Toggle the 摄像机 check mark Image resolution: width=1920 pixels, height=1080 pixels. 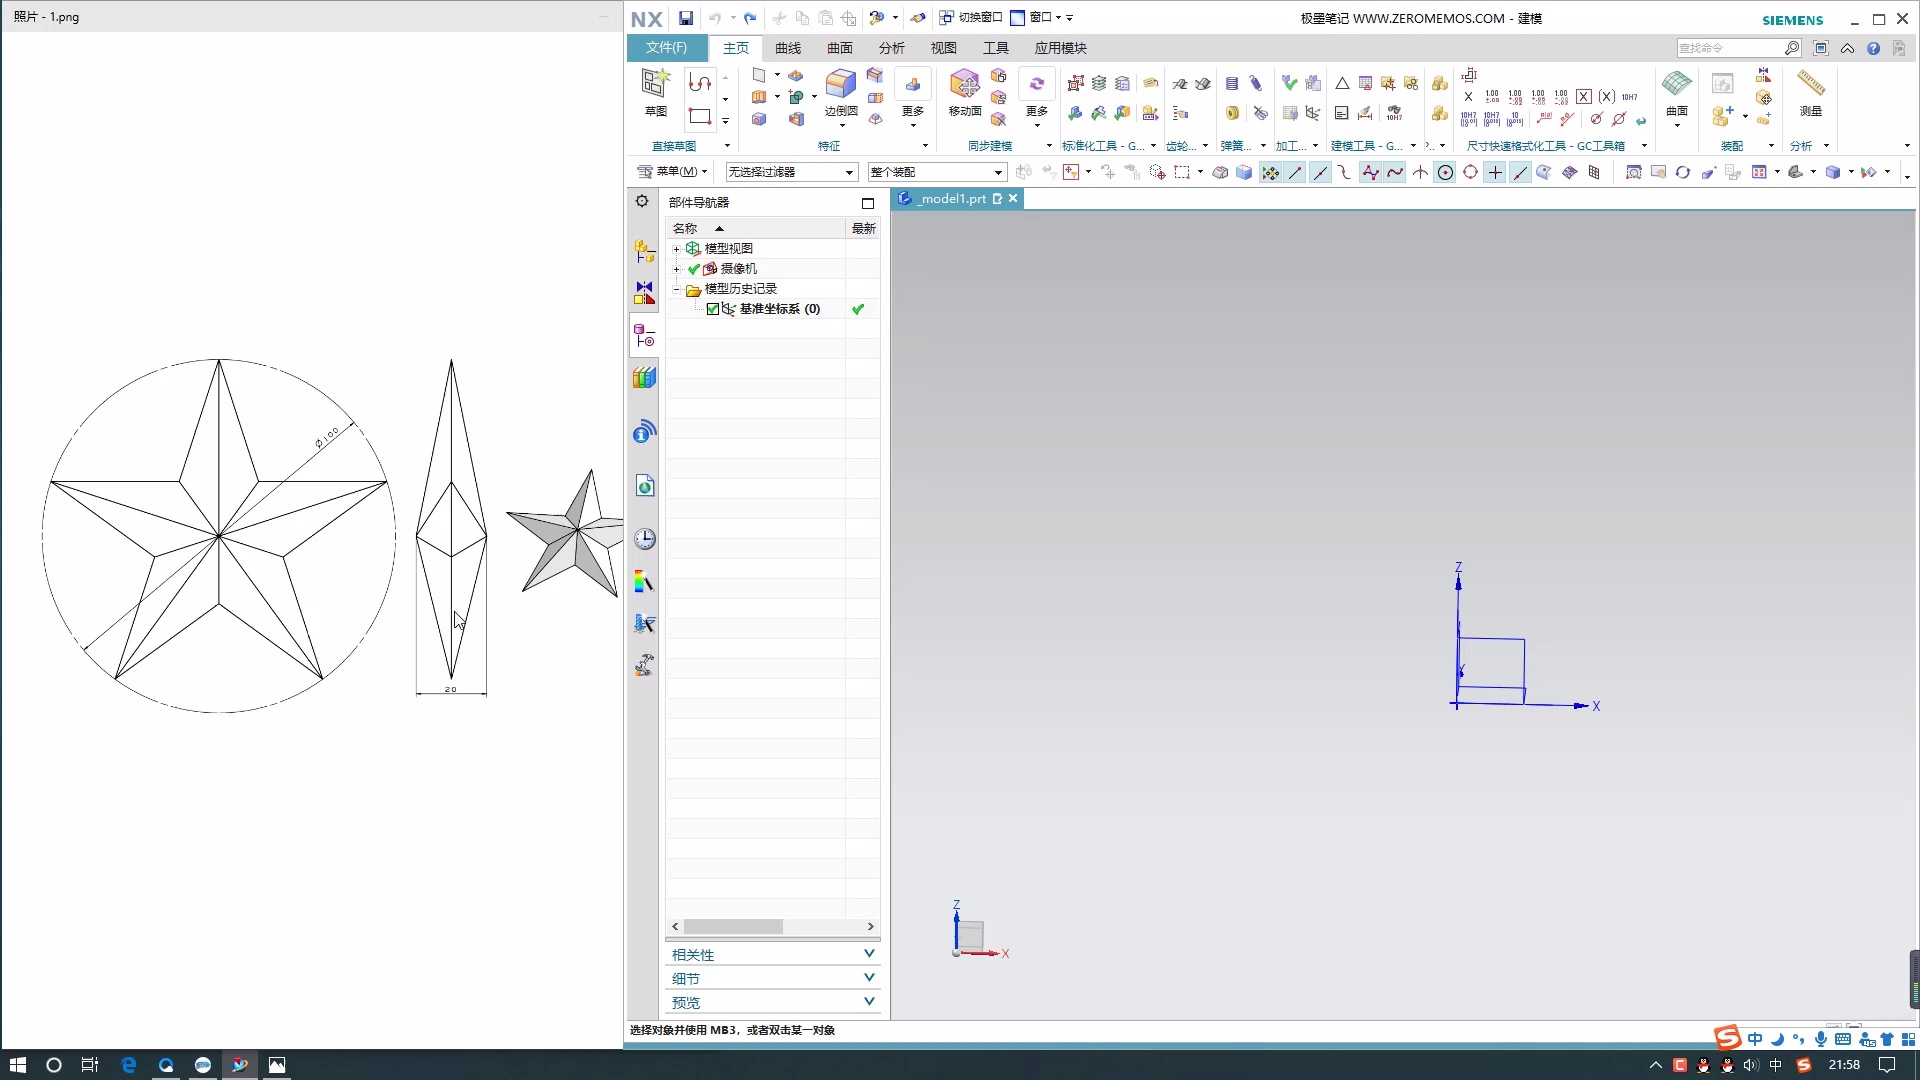[x=694, y=269]
